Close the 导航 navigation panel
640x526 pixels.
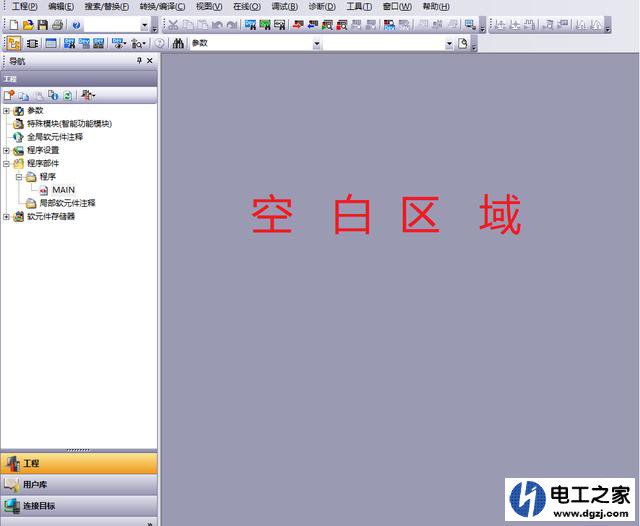coord(150,61)
